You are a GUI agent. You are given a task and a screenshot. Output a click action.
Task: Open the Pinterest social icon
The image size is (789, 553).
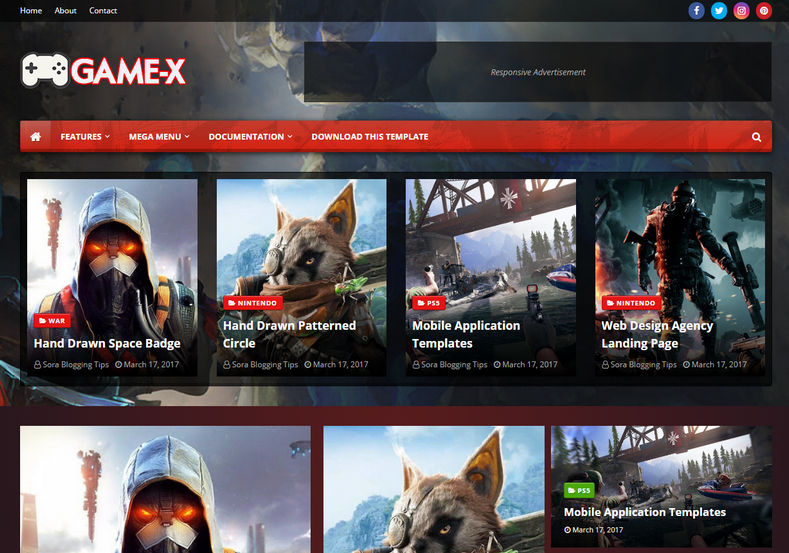tap(764, 11)
